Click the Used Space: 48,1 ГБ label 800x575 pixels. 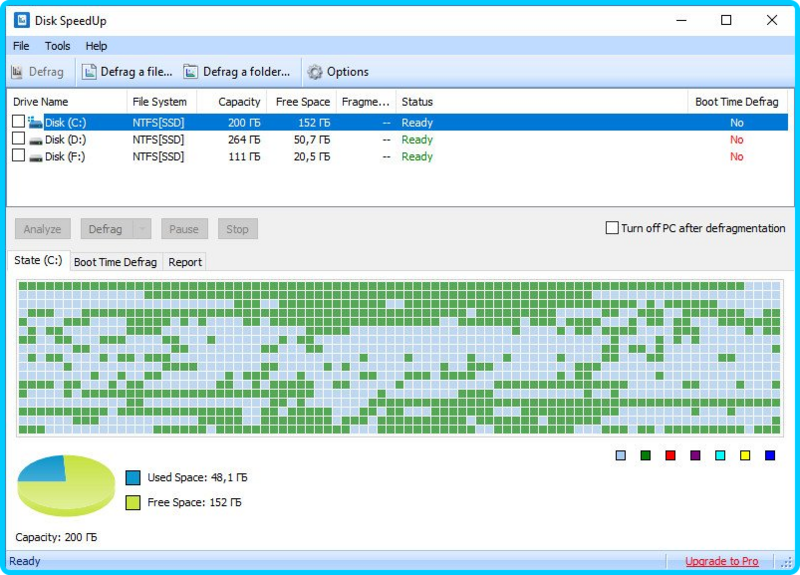coord(197,478)
